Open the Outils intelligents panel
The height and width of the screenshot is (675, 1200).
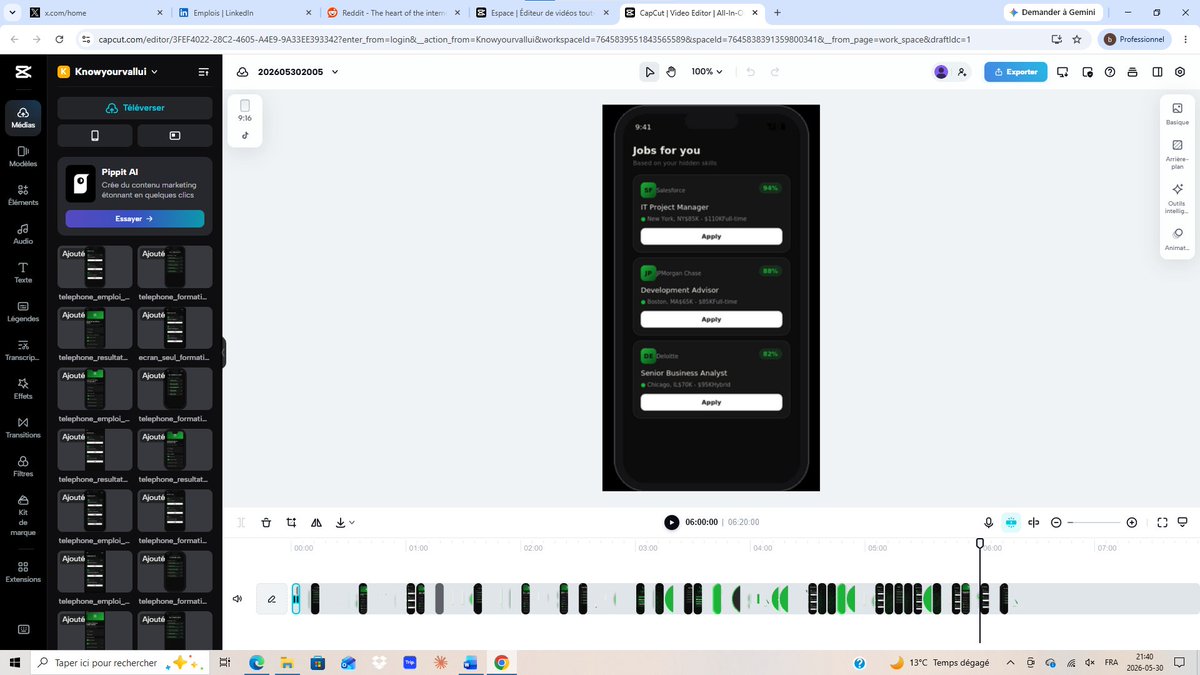click(1177, 198)
